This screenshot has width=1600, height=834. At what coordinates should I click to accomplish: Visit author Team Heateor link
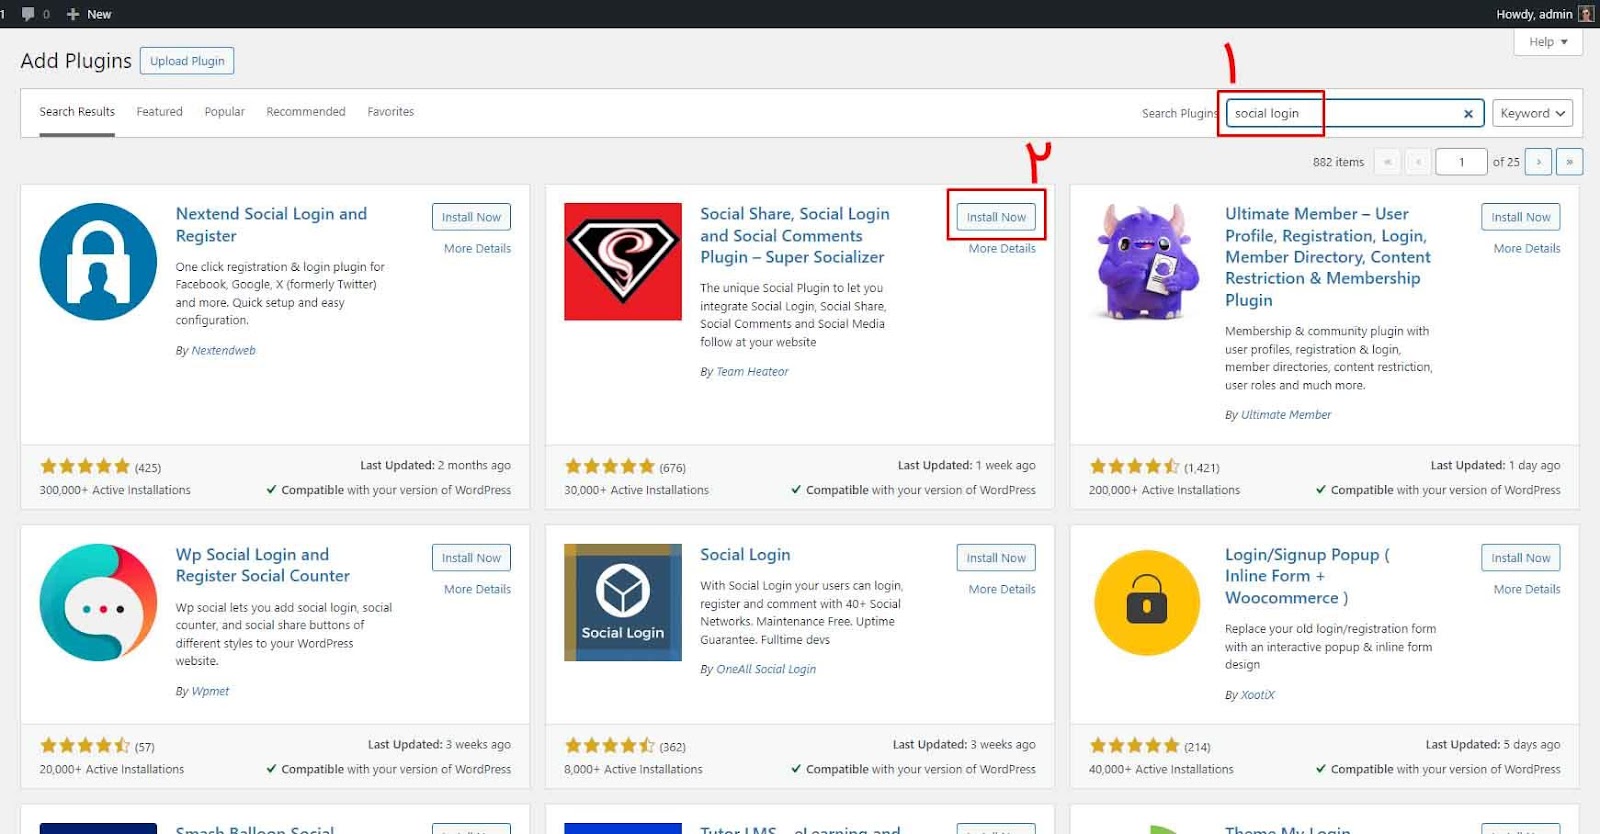point(752,372)
